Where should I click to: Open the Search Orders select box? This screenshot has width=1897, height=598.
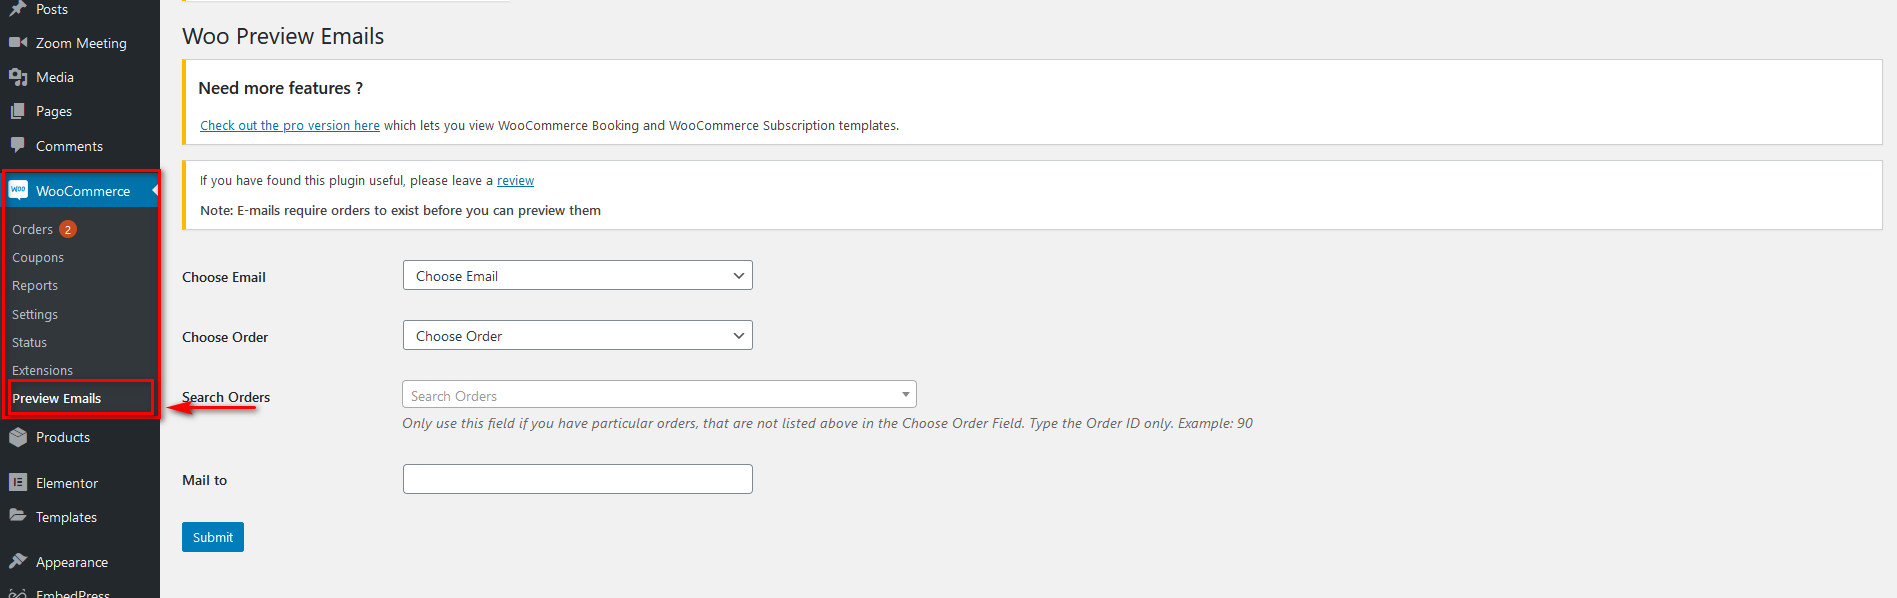pos(659,394)
